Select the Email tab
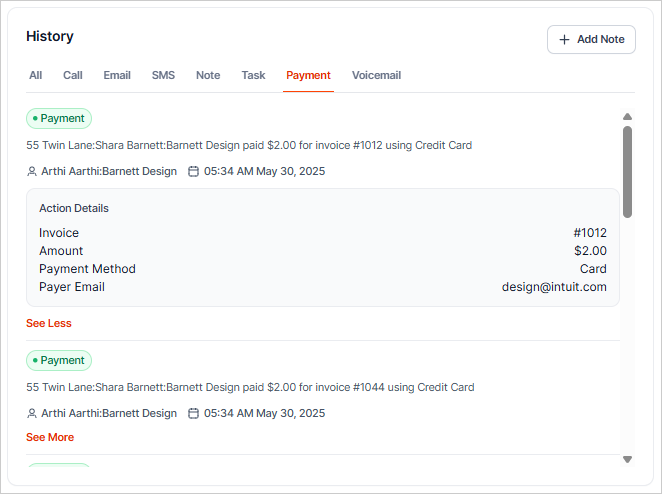Viewport: 662px width, 494px height. click(x=117, y=75)
